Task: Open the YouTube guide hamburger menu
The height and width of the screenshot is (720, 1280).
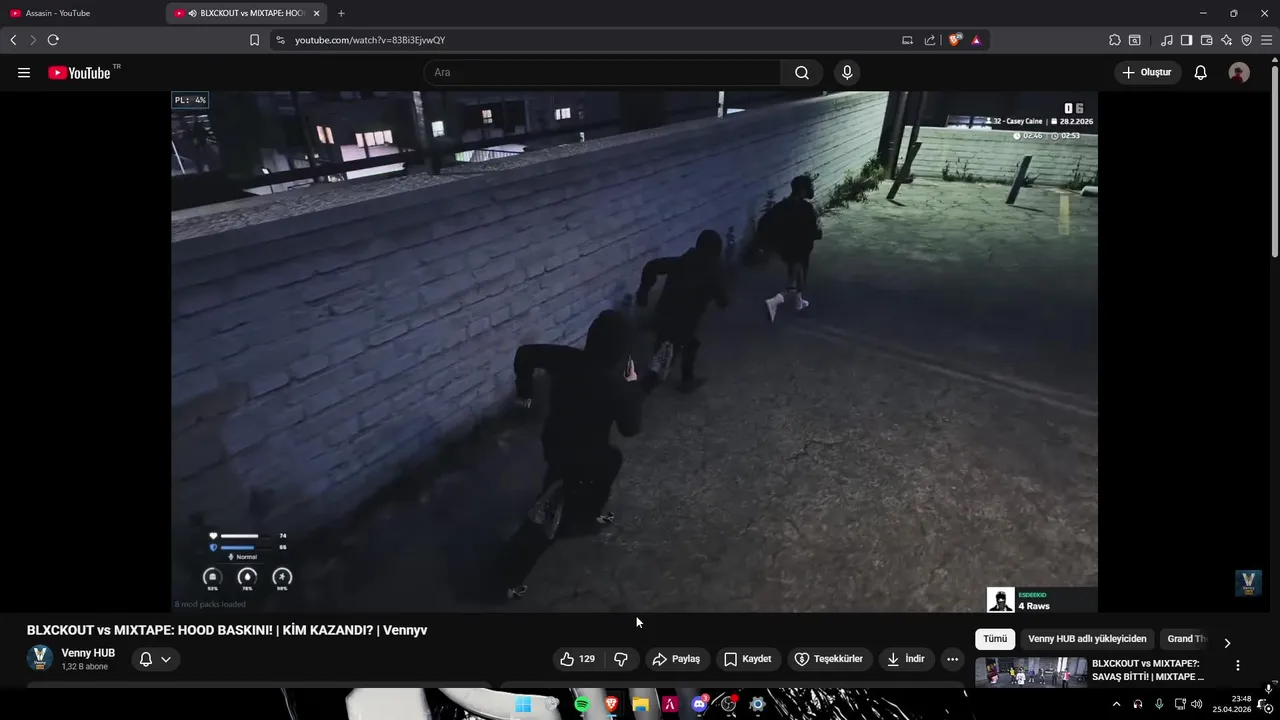Action: pyautogui.click(x=24, y=73)
